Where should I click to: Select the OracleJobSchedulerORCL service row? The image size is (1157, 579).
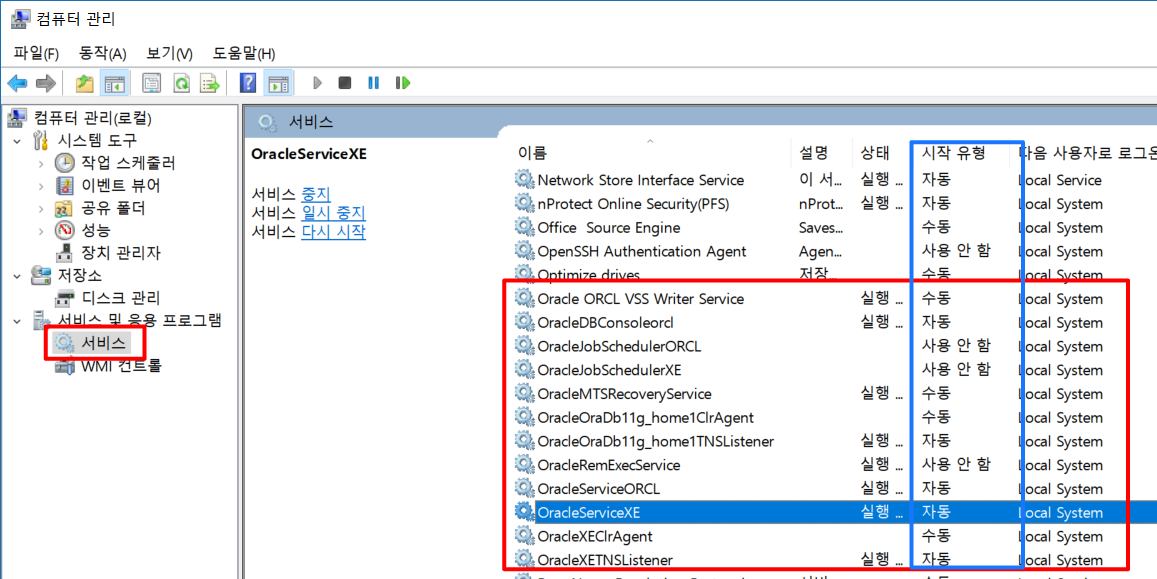click(835, 346)
